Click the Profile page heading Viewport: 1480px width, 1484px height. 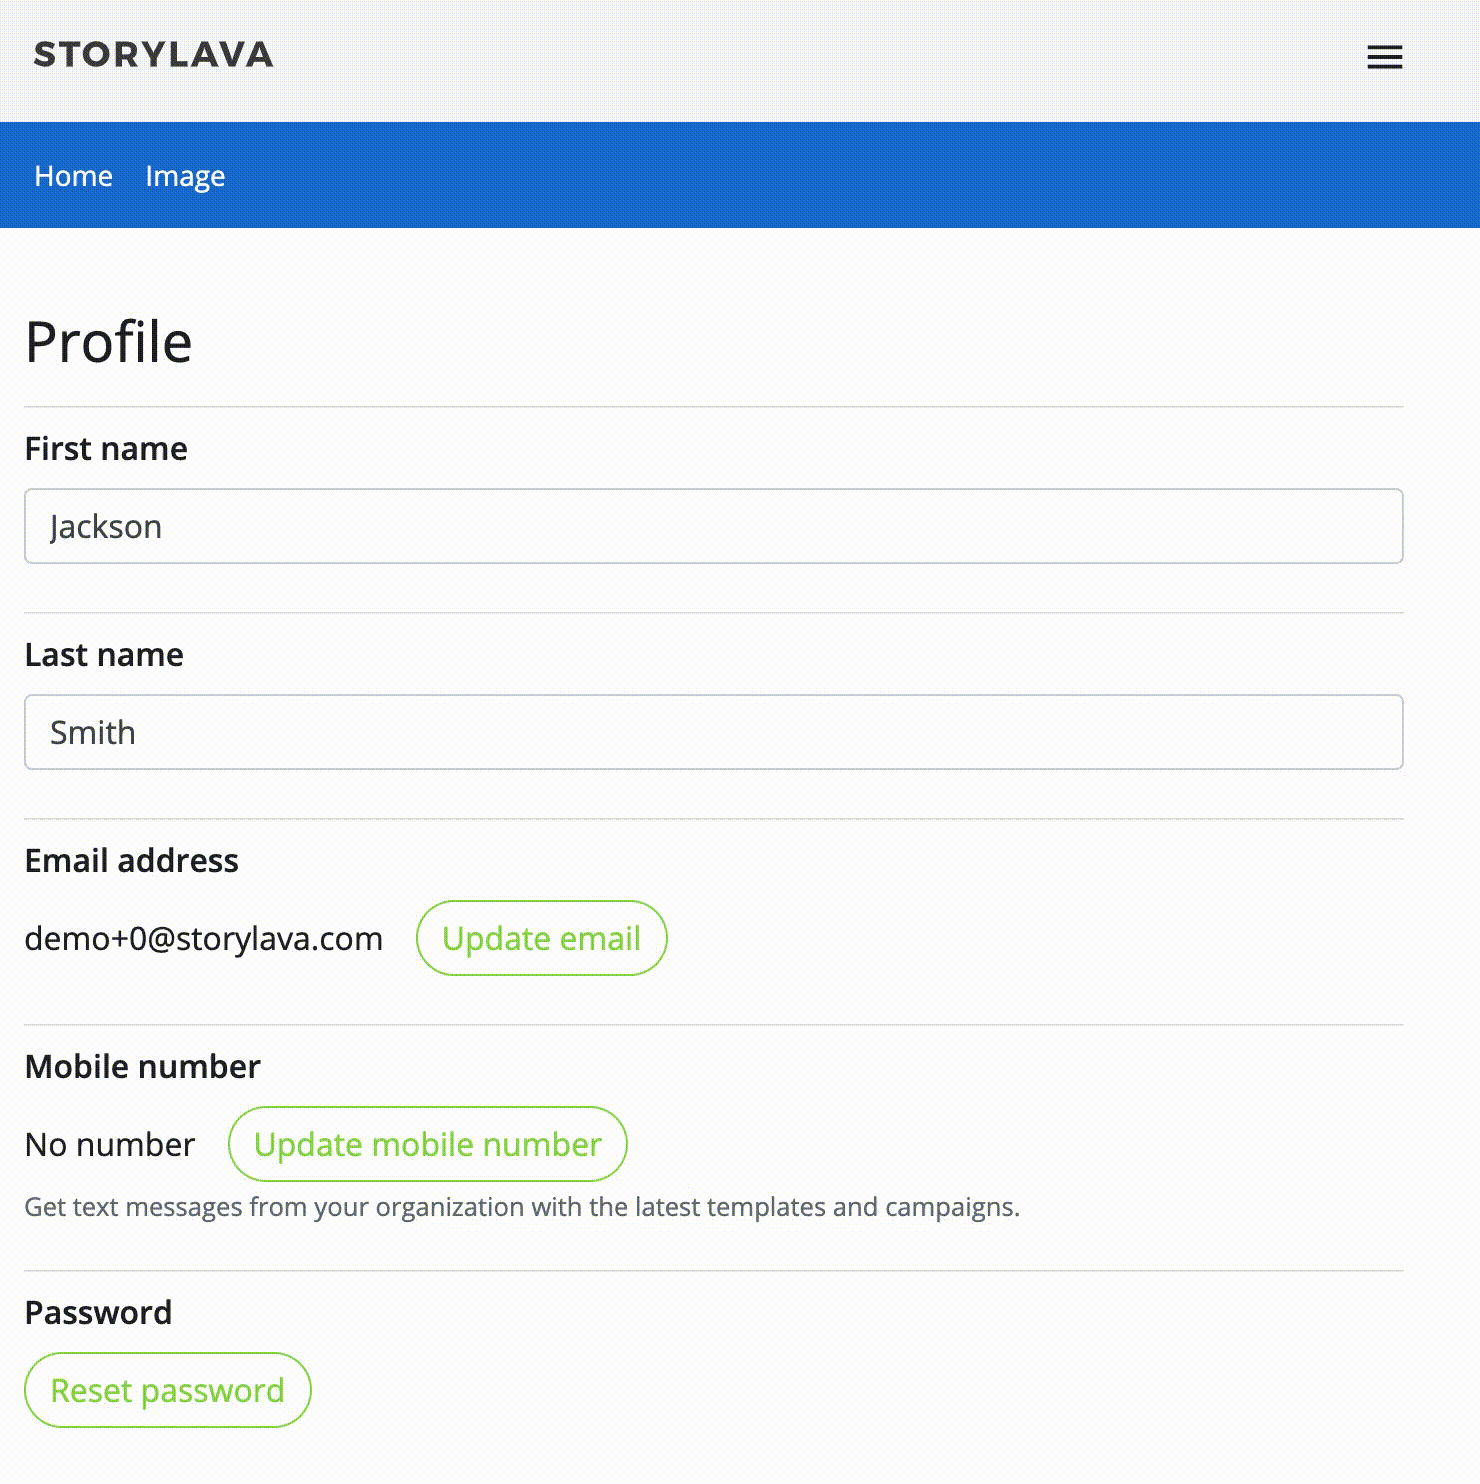coord(108,342)
